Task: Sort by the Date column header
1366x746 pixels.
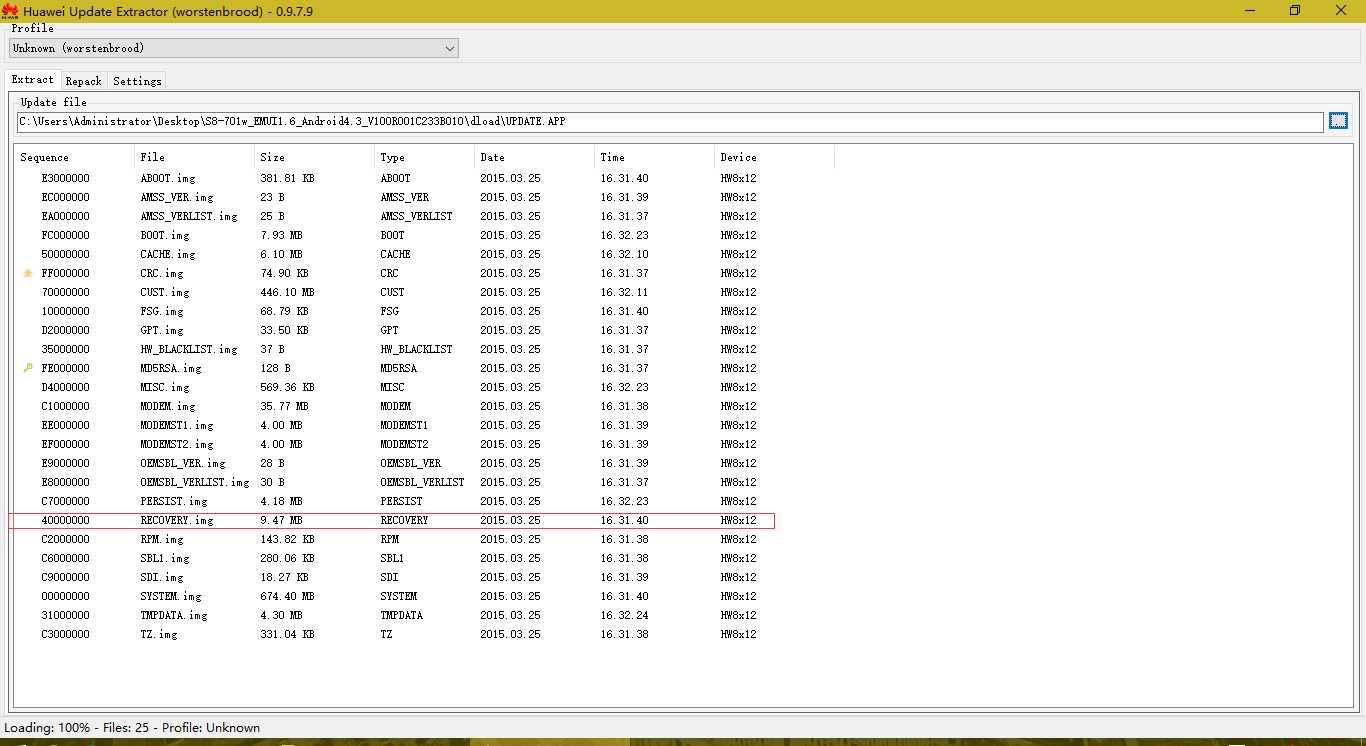Action: point(535,157)
